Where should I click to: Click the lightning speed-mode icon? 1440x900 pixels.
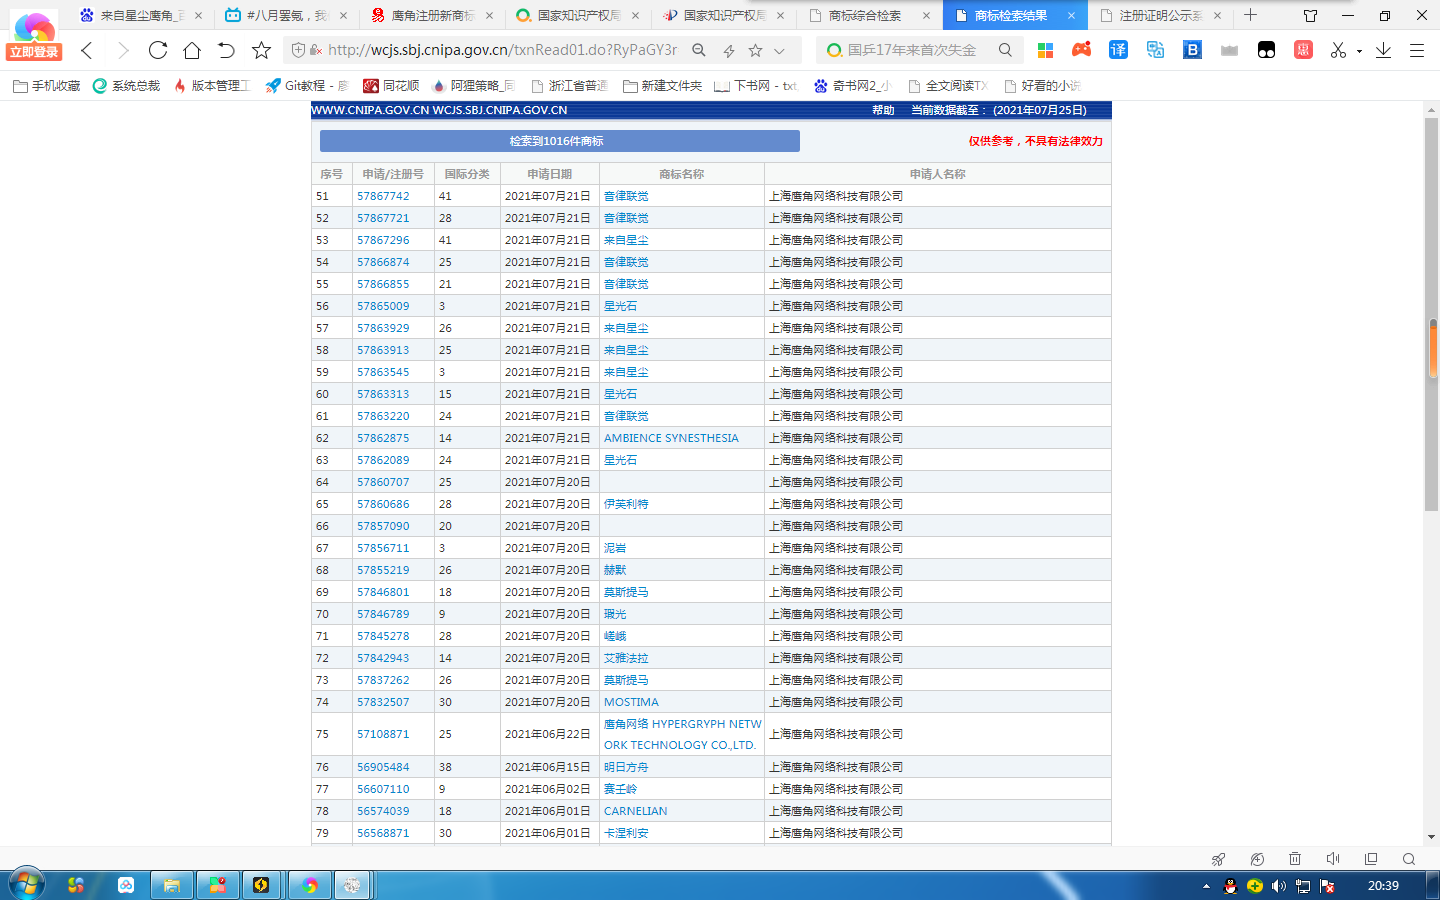tap(728, 50)
